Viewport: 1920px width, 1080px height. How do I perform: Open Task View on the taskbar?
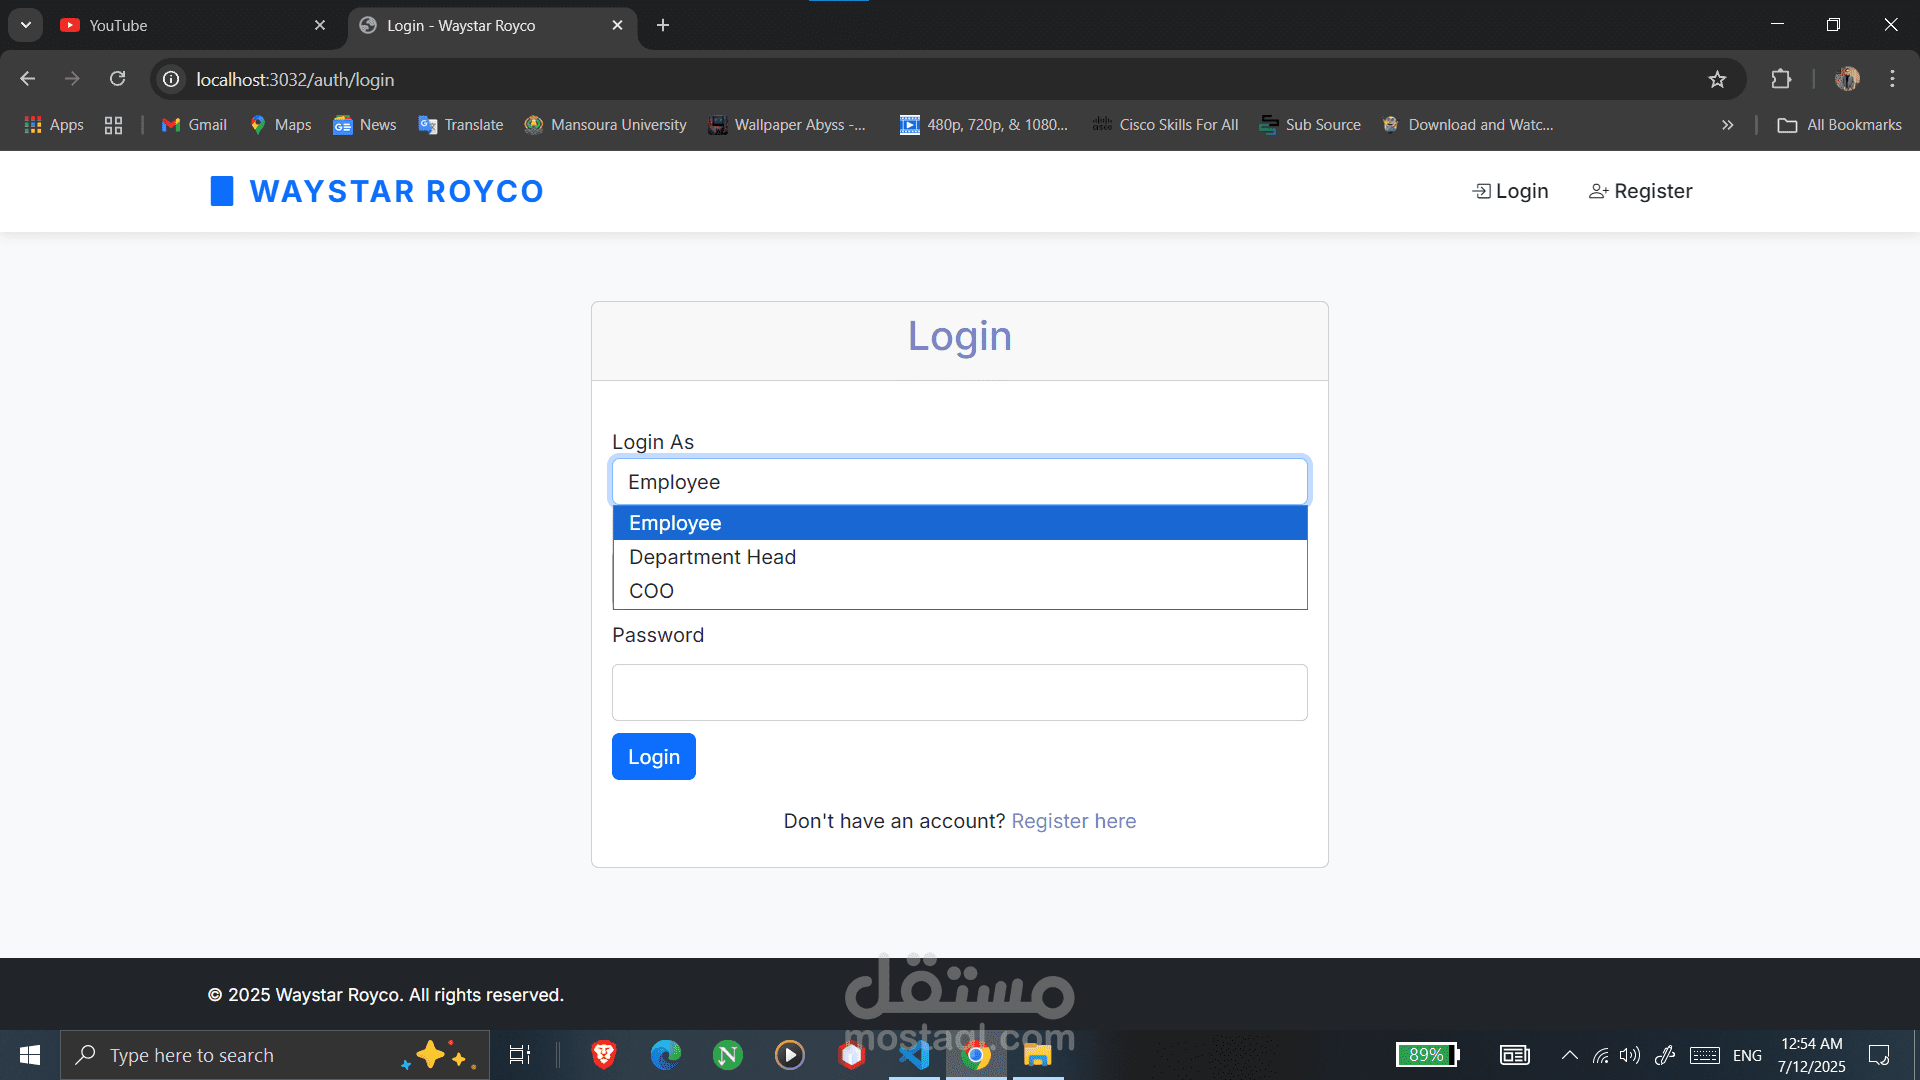coord(520,1055)
